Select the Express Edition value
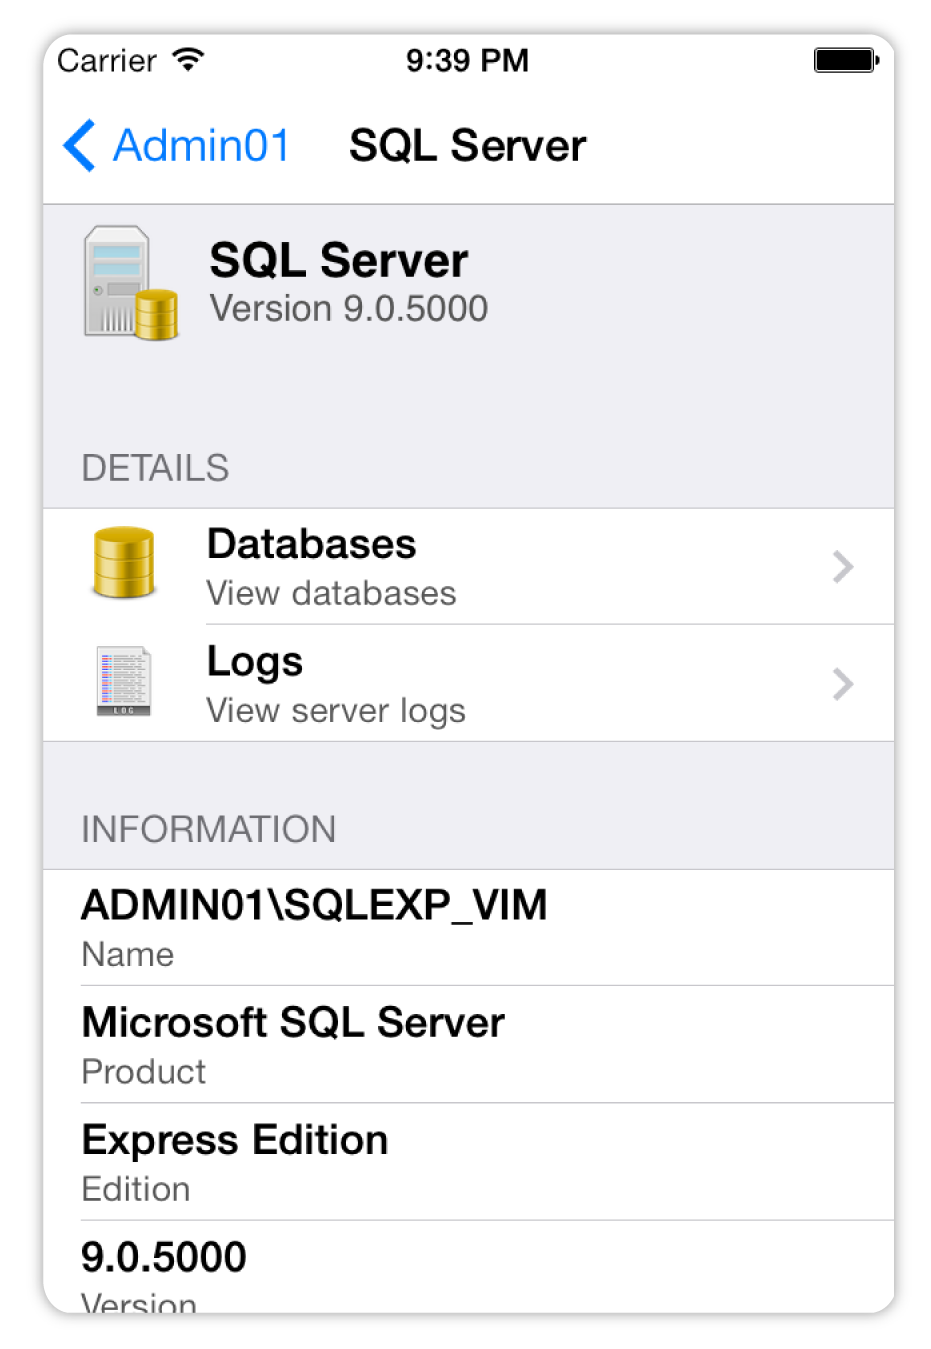The width and height of the screenshot is (931, 1349). coord(235,1140)
